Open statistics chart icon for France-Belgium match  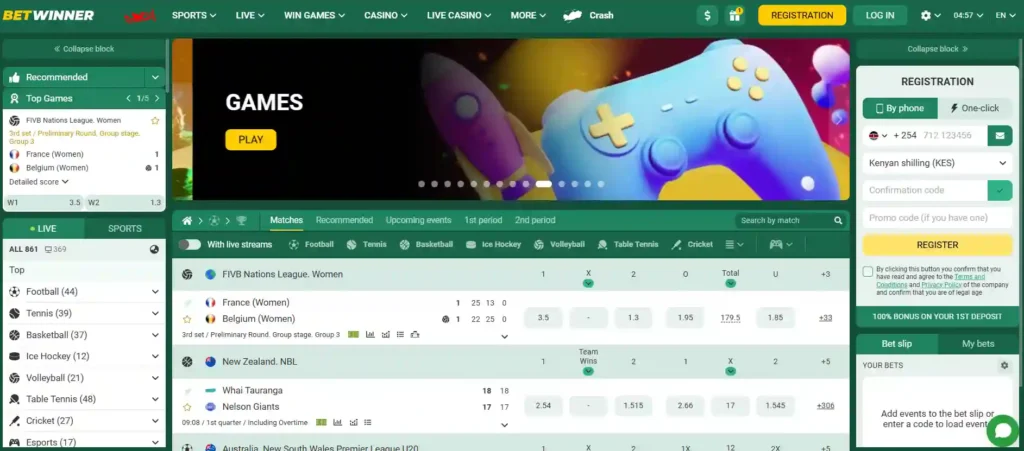pyautogui.click(x=370, y=335)
